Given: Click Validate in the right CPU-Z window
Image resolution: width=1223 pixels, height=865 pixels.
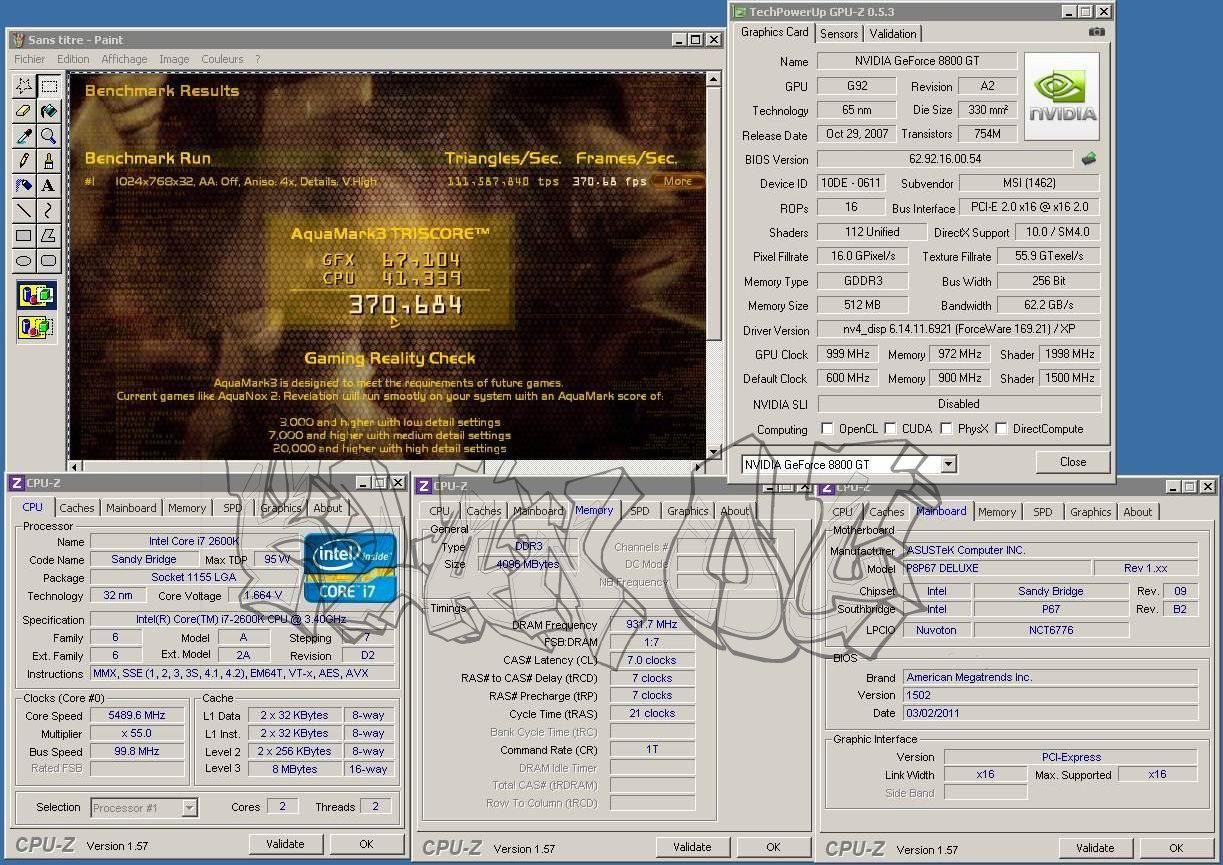Looking at the screenshot, I should pos(1095,848).
